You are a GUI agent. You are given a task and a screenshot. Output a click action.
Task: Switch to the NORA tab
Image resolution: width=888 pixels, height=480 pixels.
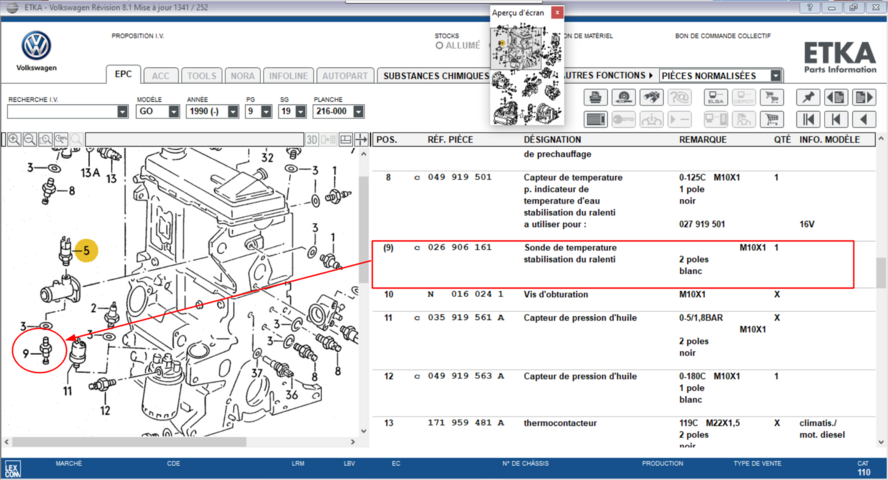(242, 76)
